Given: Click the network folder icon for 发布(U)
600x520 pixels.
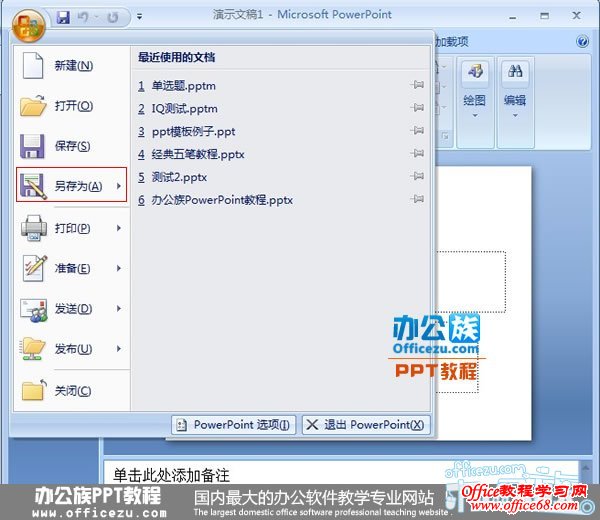Looking at the screenshot, I should (x=33, y=349).
